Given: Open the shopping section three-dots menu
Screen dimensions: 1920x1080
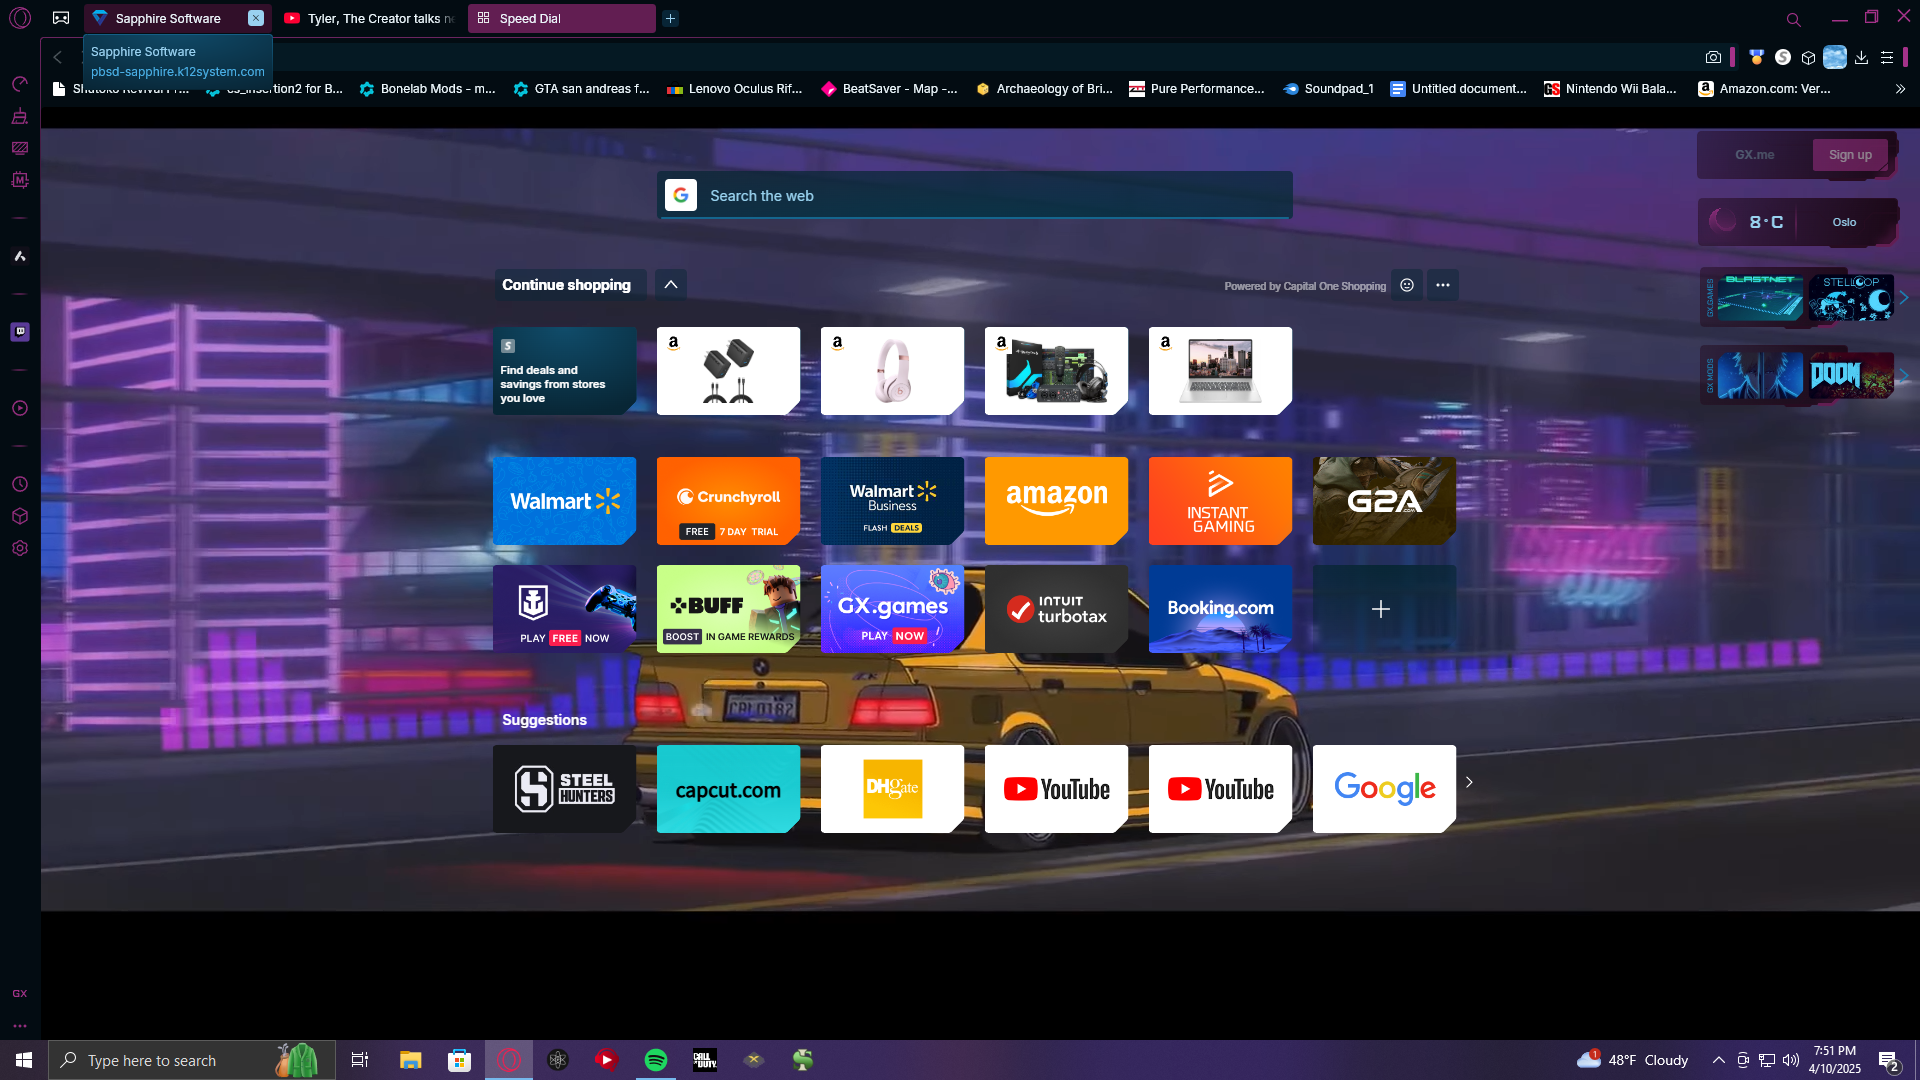Looking at the screenshot, I should coord(1442,285).
